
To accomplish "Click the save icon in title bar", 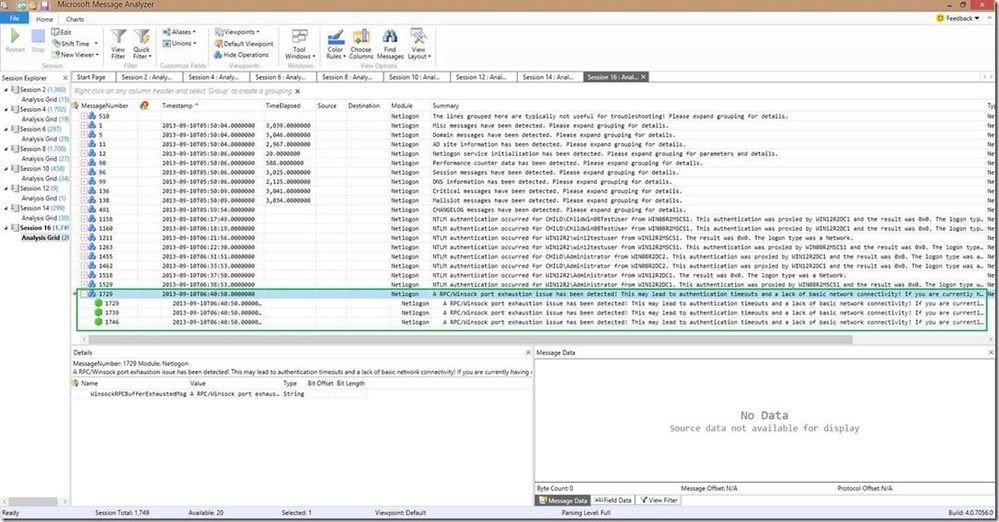I will point(45,5).
